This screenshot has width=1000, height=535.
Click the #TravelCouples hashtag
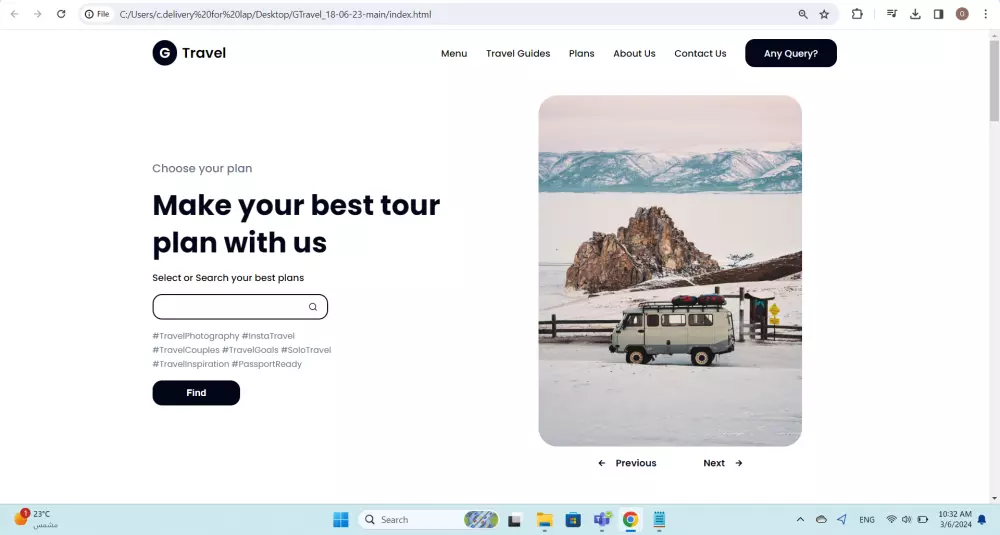pyautogui.click(x=186, y=349)
